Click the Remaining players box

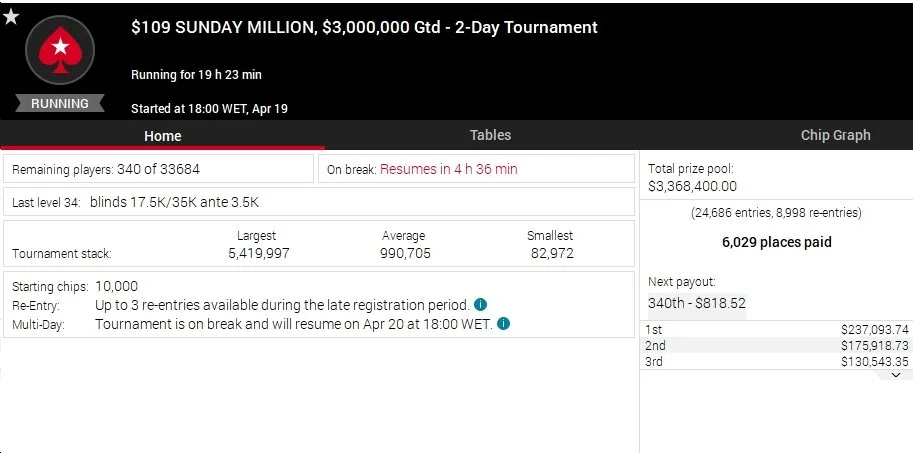click(158, 169)
